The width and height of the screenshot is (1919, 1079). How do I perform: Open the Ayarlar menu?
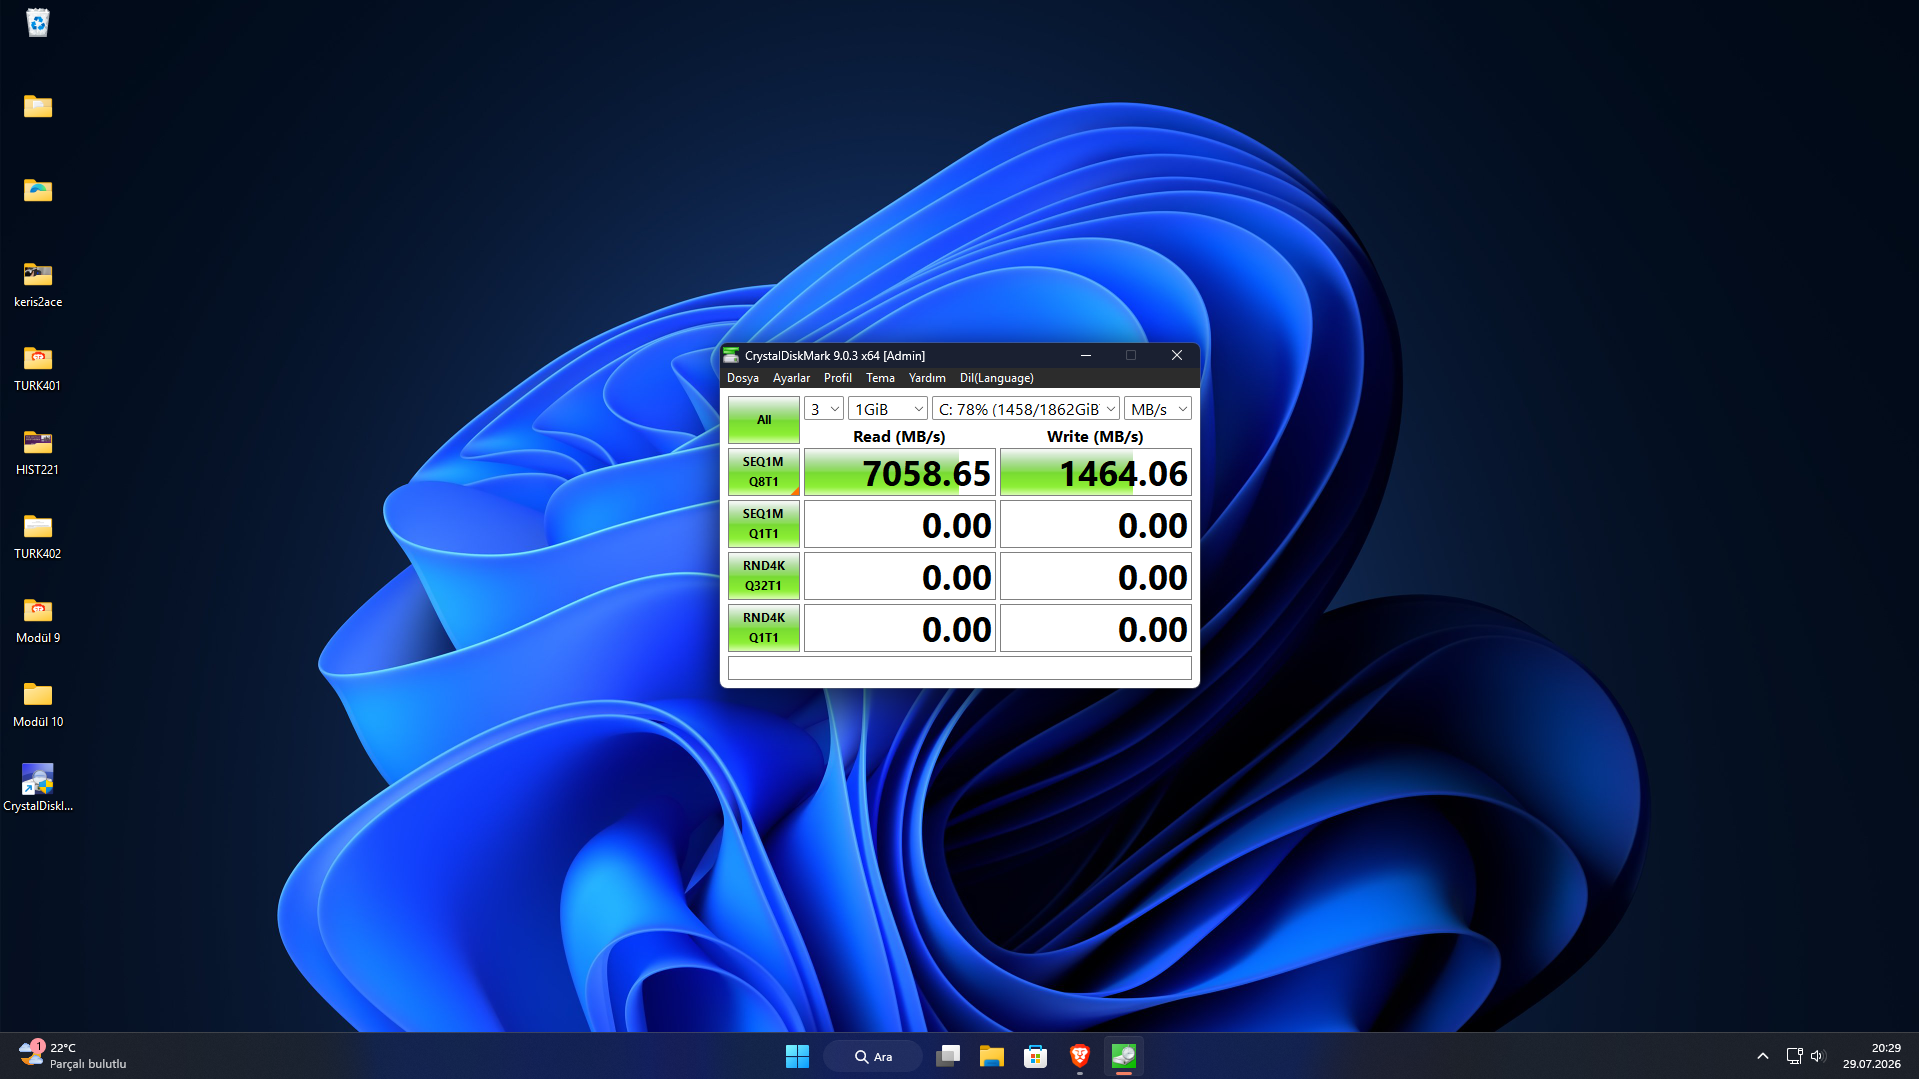(x=791, y=378)
